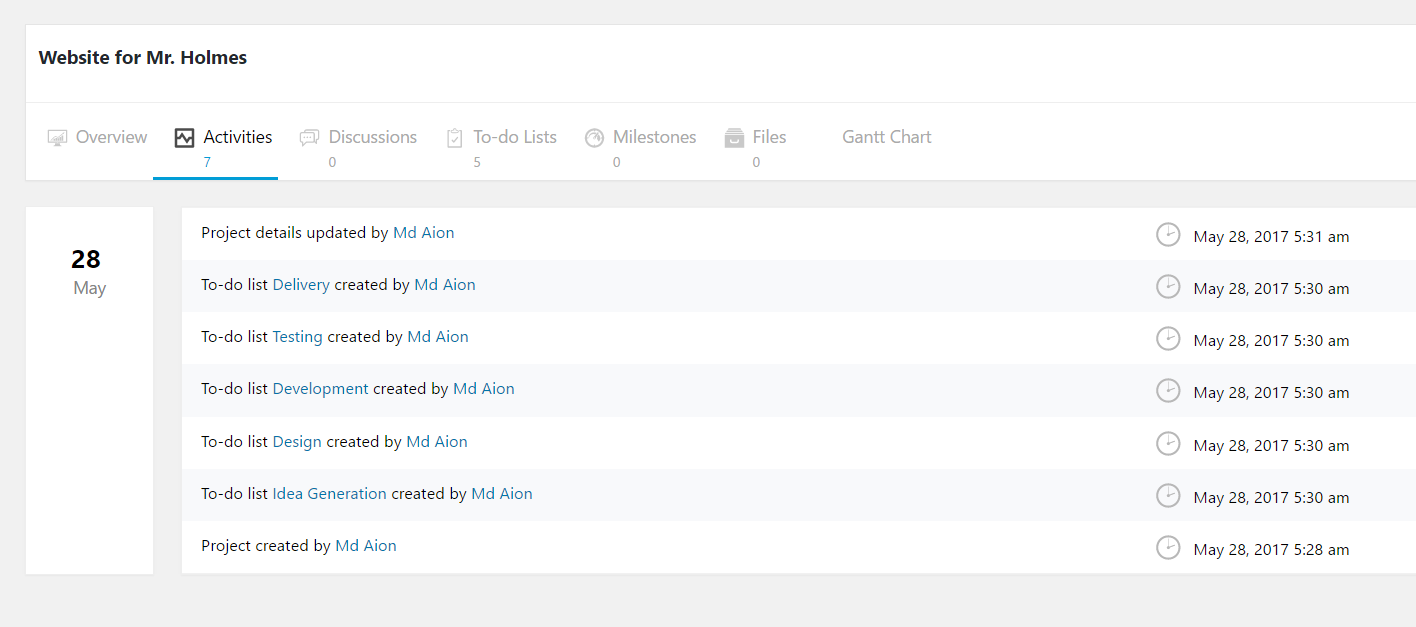Click Md Aion in Project details updated row

tap(423, 233)
